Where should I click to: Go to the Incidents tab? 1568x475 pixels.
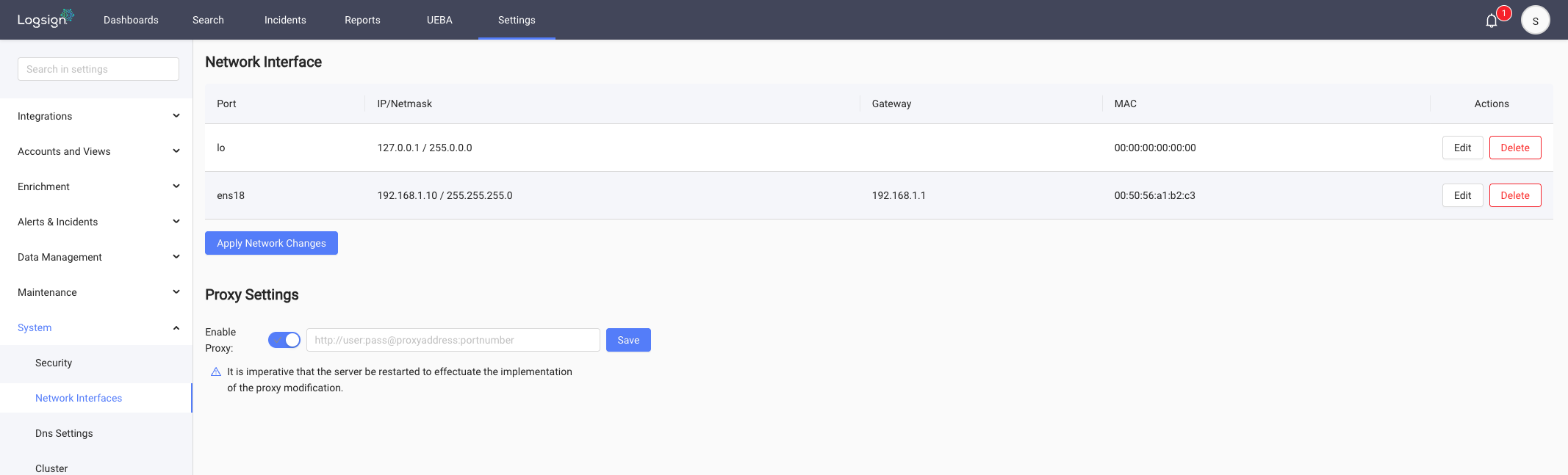(285, 20)
